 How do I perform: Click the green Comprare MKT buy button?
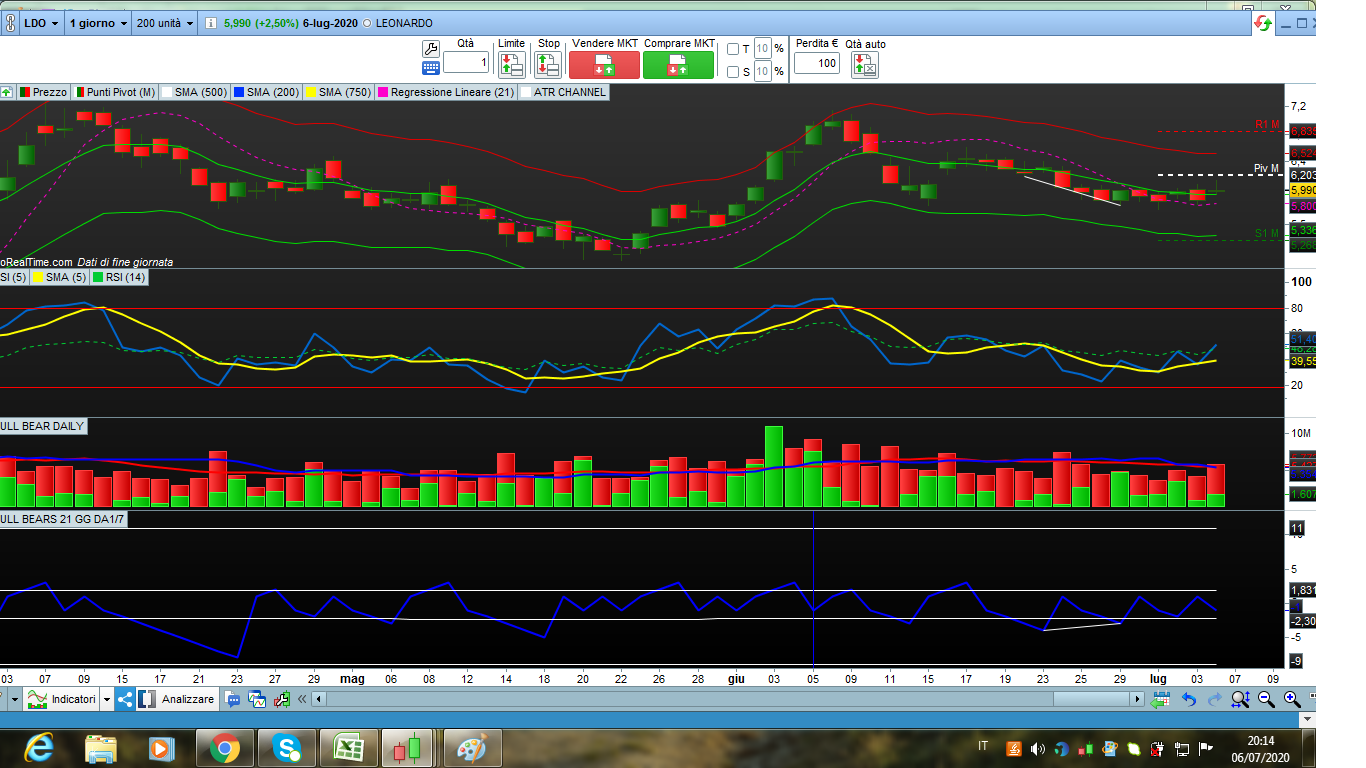(x=678, y=65)
